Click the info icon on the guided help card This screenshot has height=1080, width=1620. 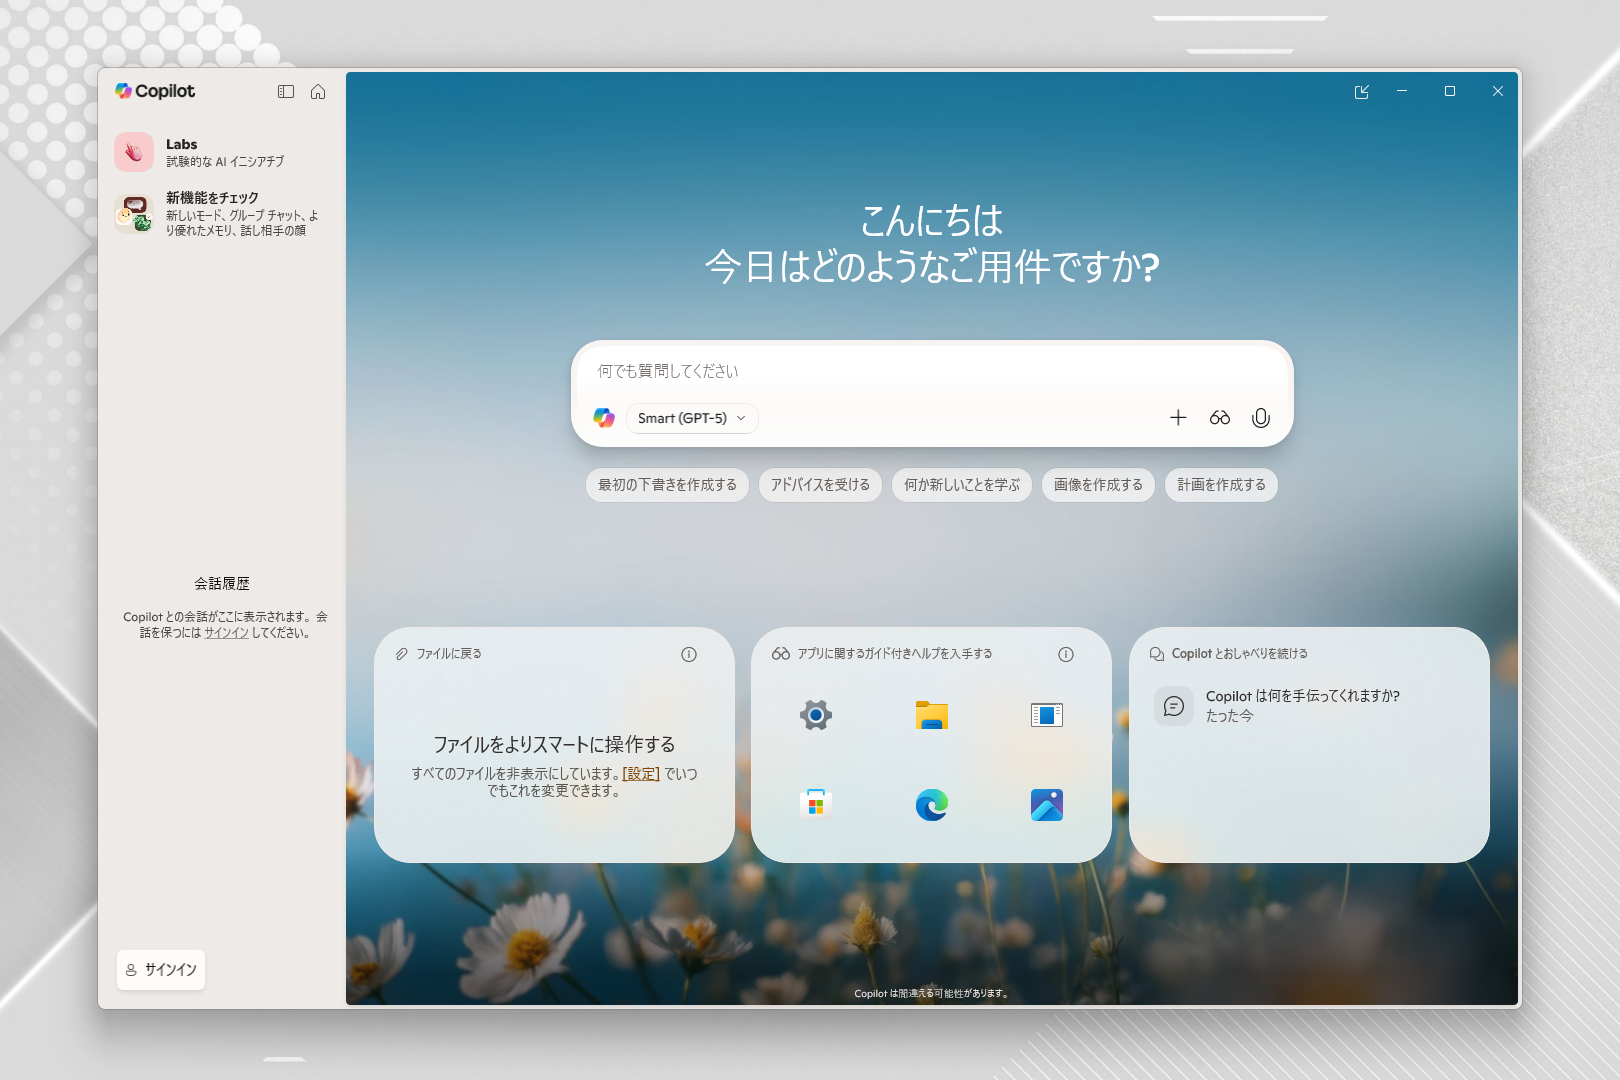coord(1066,654)
